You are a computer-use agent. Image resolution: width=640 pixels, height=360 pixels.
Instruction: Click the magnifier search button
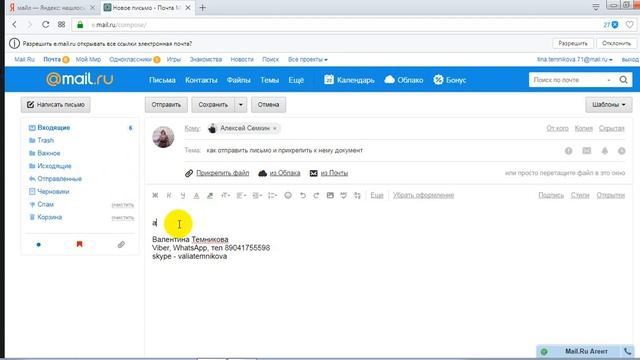point(623,80)
